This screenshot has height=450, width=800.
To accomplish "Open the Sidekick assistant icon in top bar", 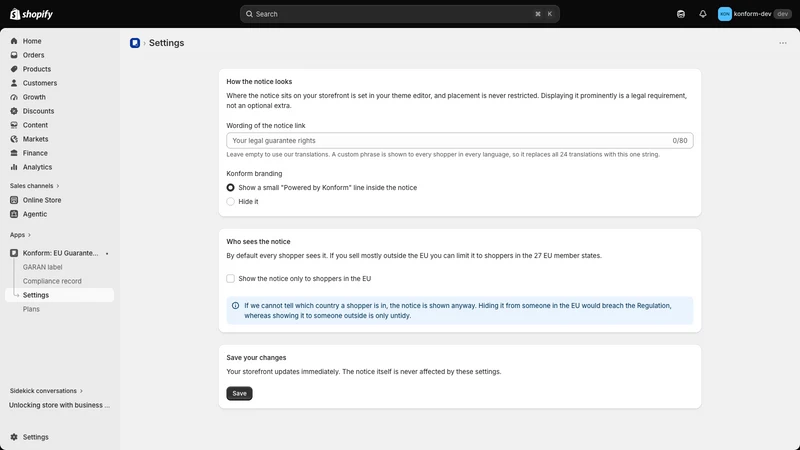I will 681,14.
